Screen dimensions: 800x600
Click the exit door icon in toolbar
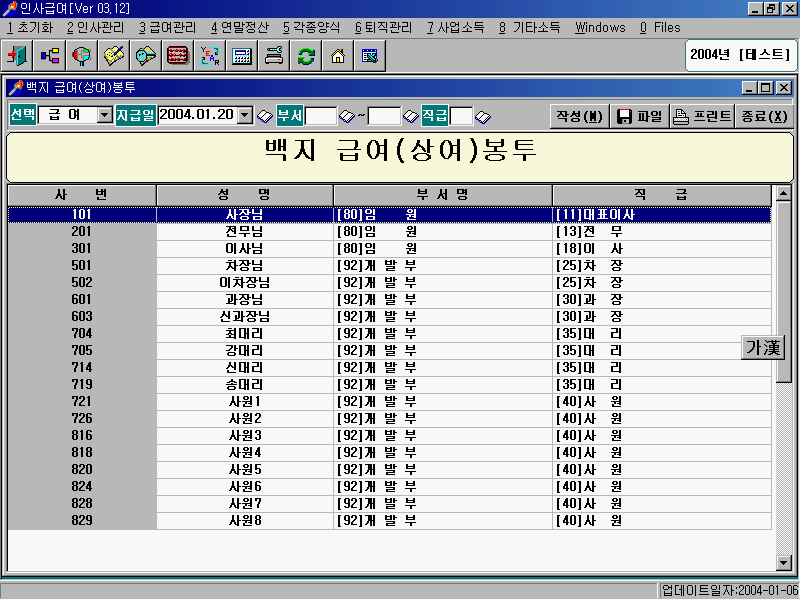(x=17, y=56)
